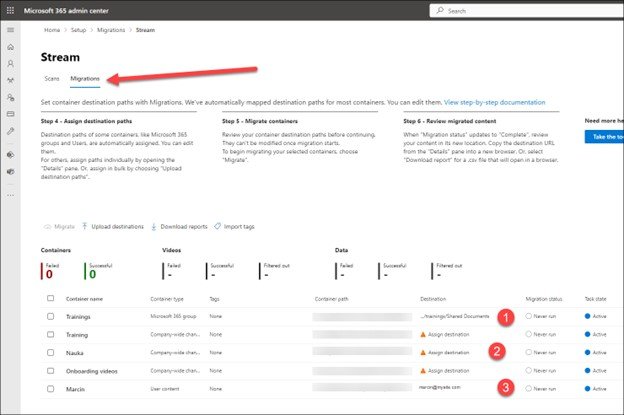The height and width of the screenshot is (415, 624).
Task: Open Billing card icon in sidebar
Action: [x=10, y=114]
